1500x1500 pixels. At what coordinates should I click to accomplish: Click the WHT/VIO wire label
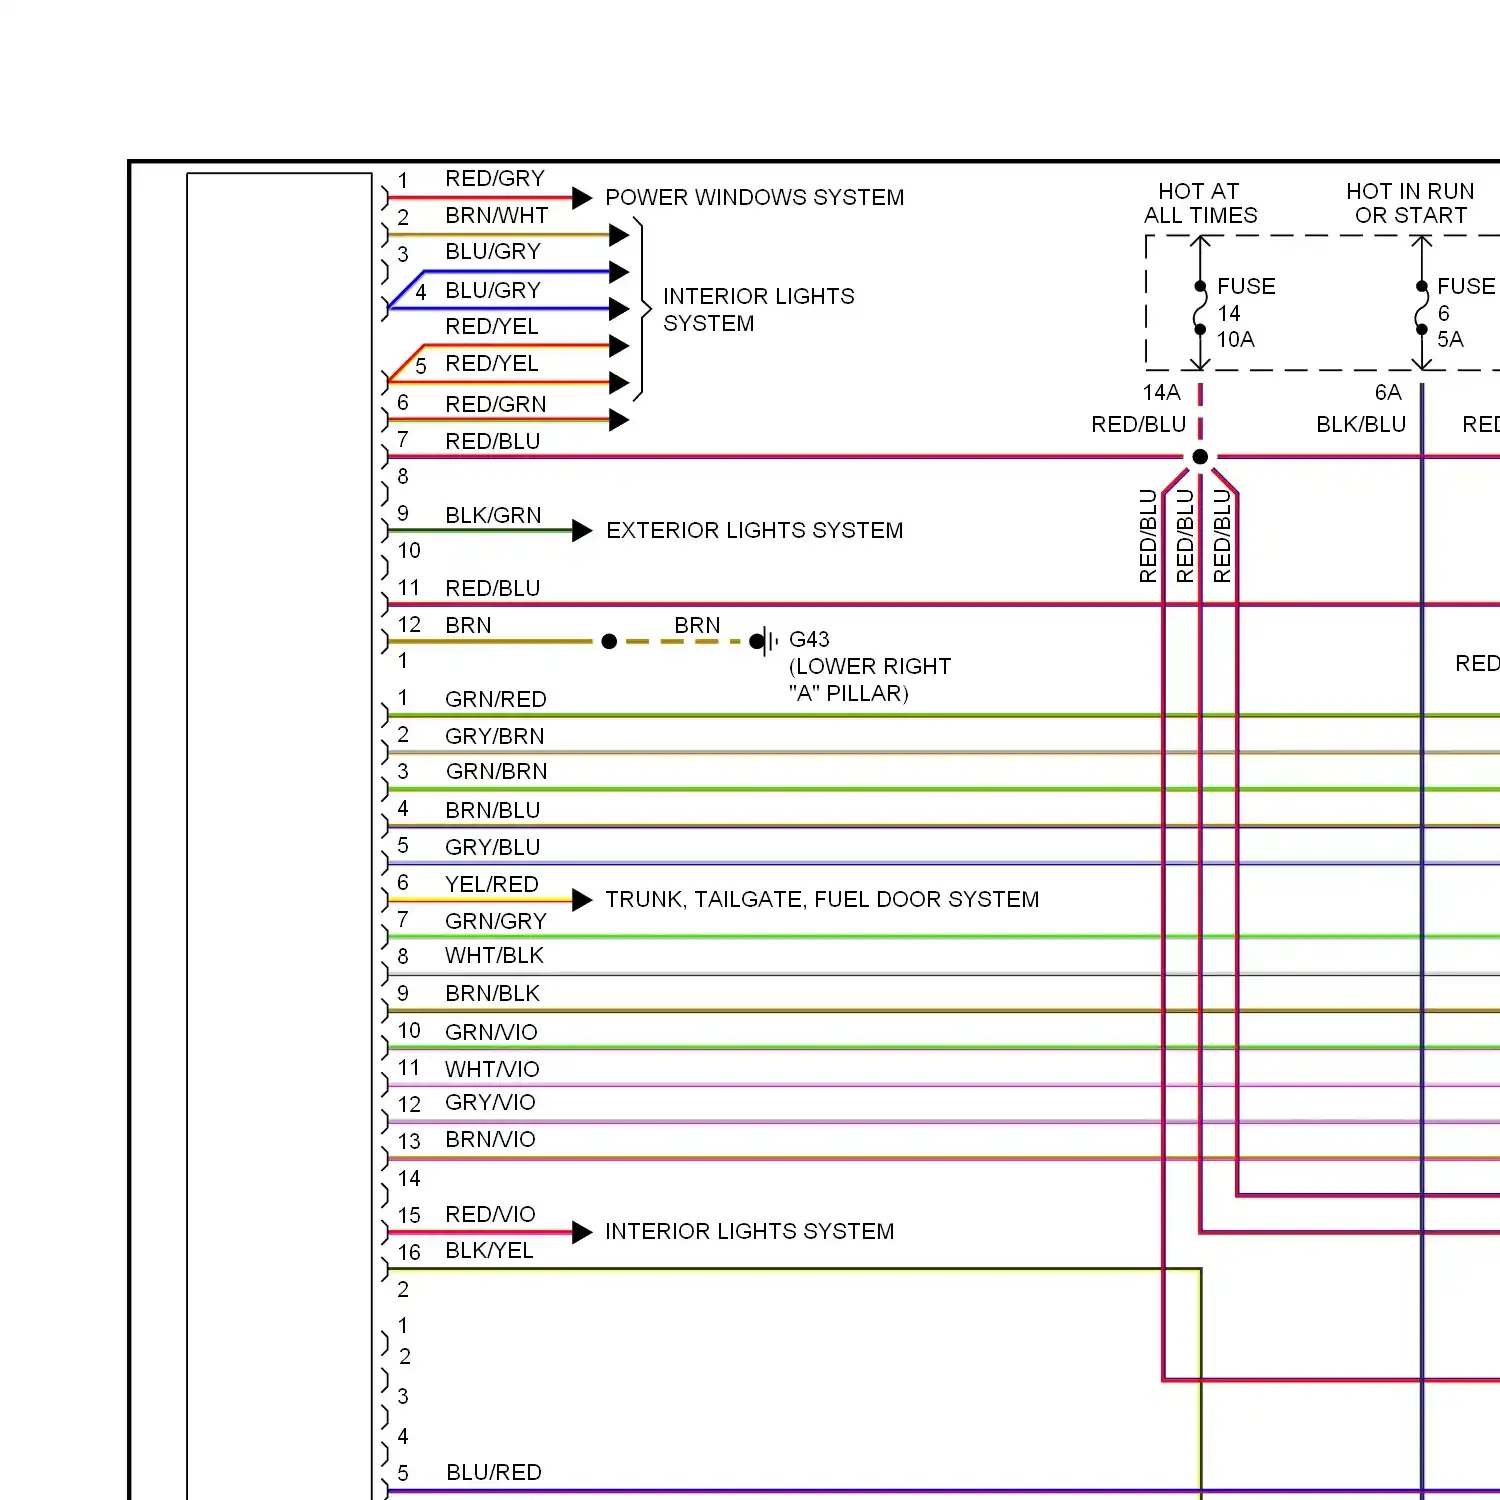[x=492, y=1069]
